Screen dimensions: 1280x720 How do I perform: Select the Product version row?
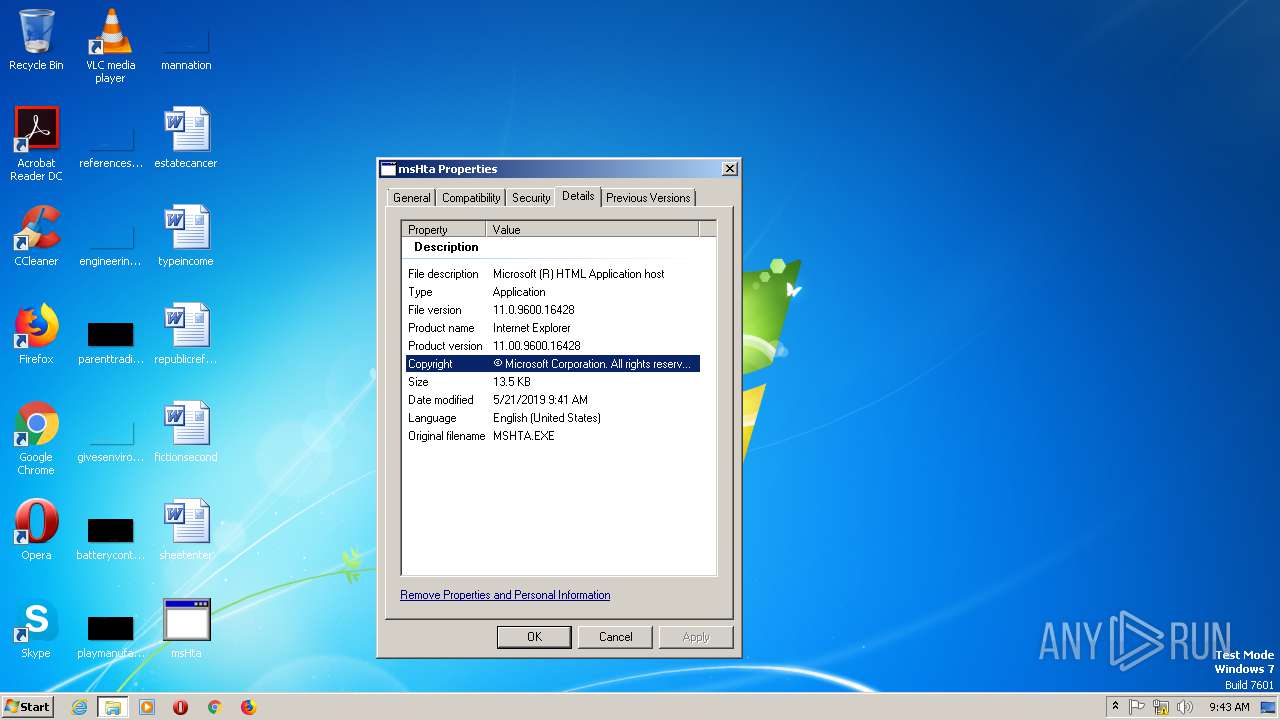[x=553, y=346]
